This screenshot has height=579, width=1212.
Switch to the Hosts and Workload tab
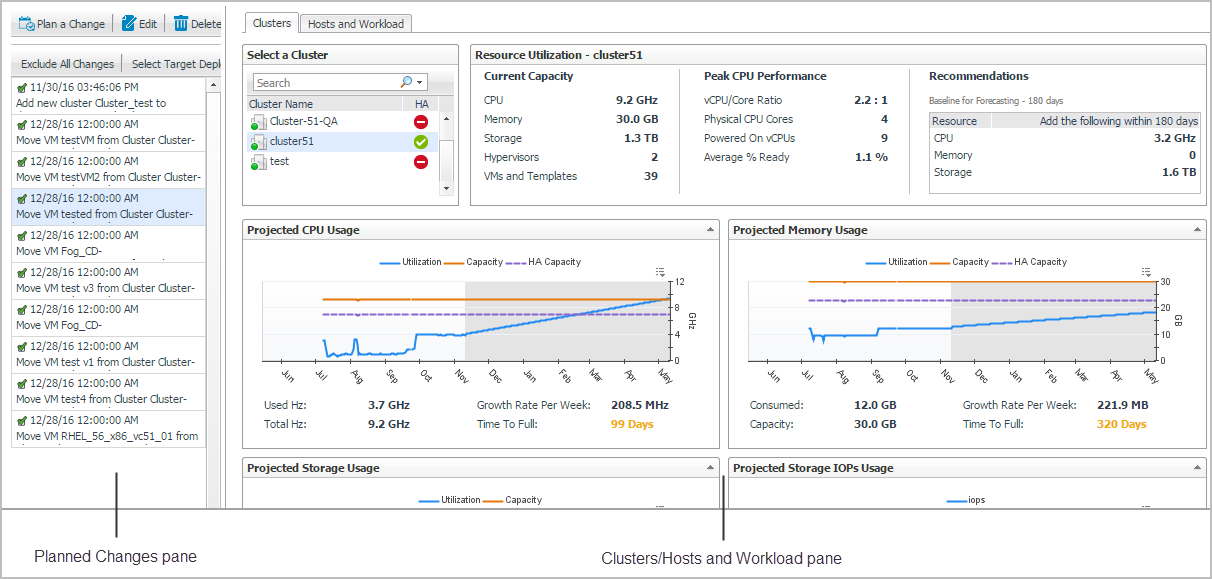355,23
